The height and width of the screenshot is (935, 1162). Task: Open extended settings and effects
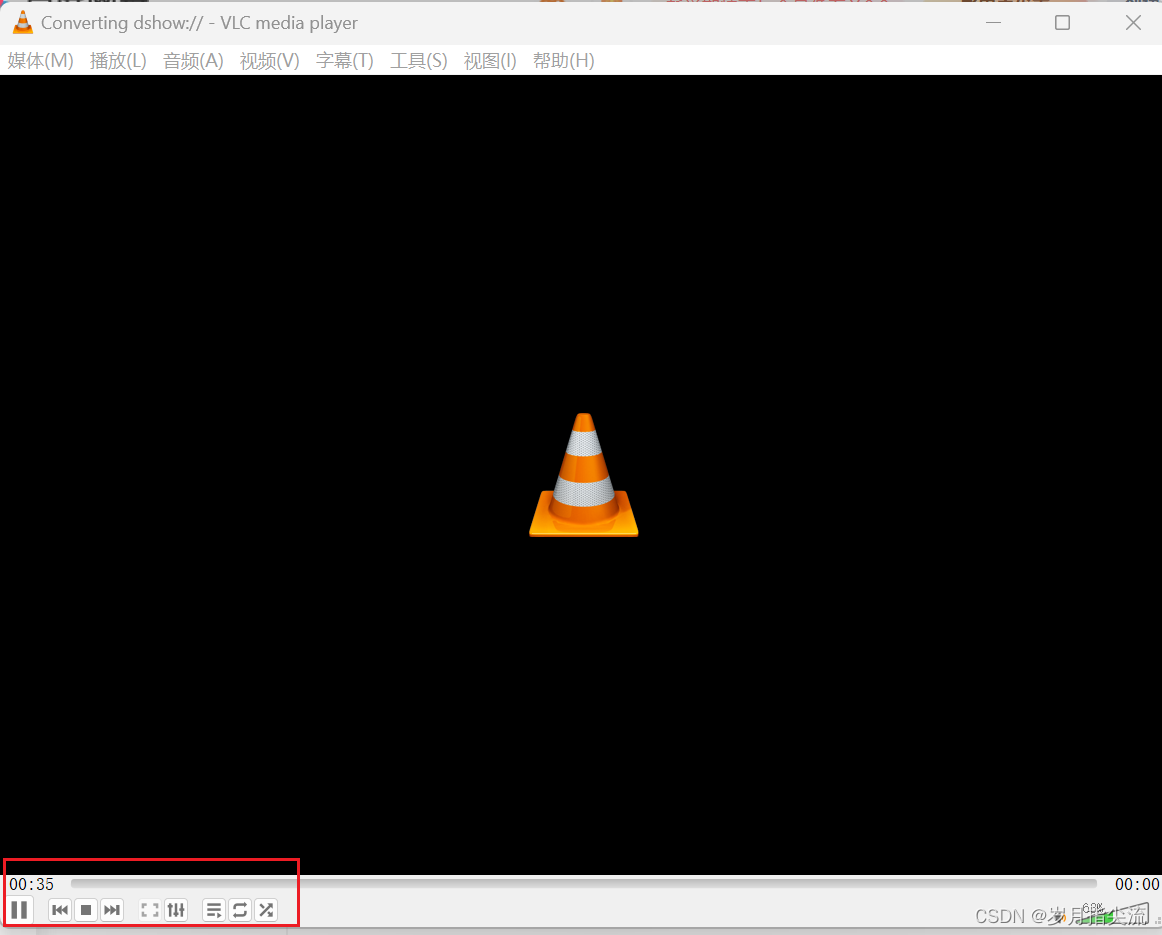[x=176, y=910]
